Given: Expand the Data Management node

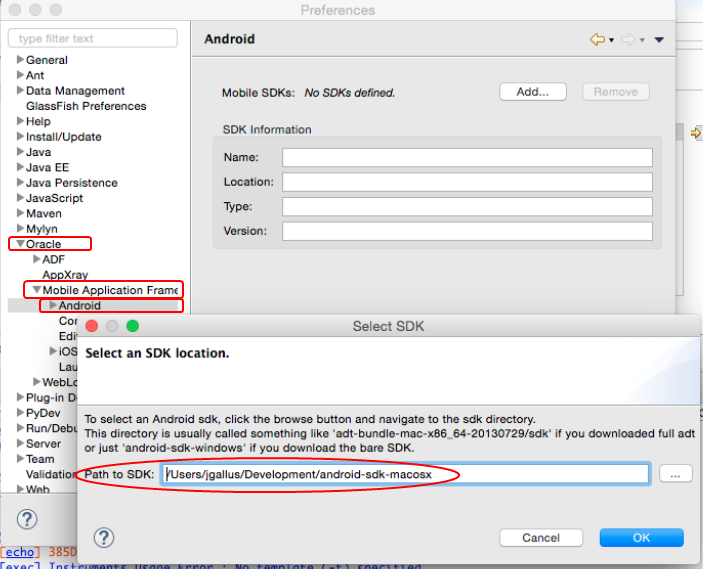Looking at the screenshot, I should 20,90.
